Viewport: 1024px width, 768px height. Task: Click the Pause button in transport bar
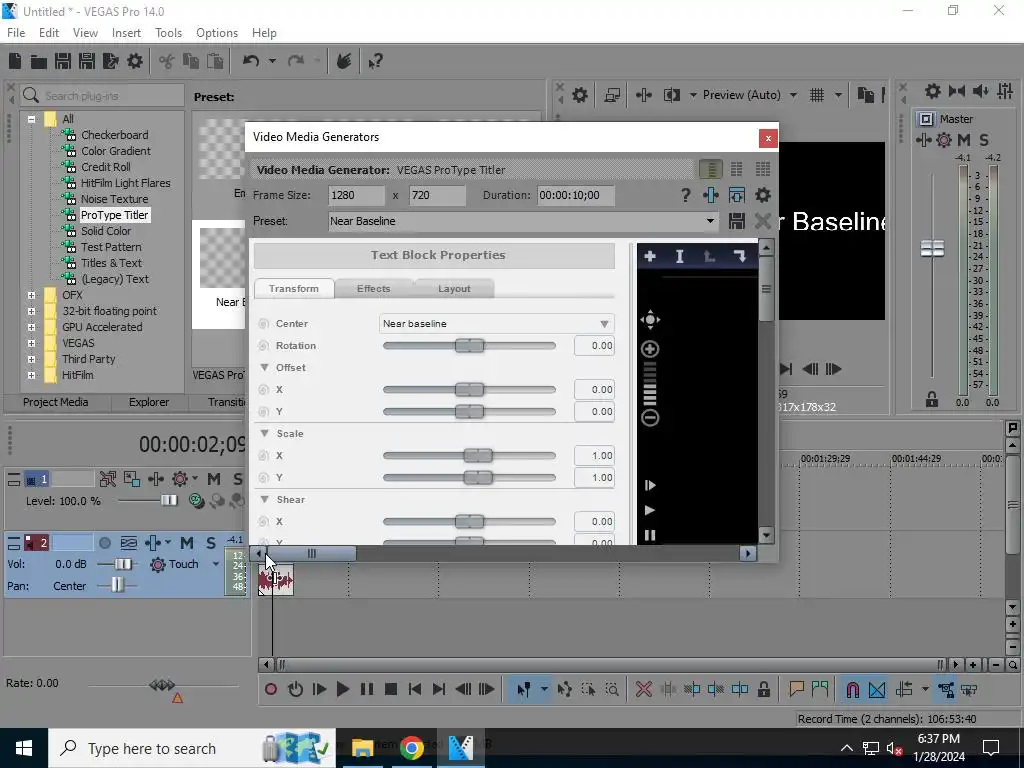[x=367, y=689]
